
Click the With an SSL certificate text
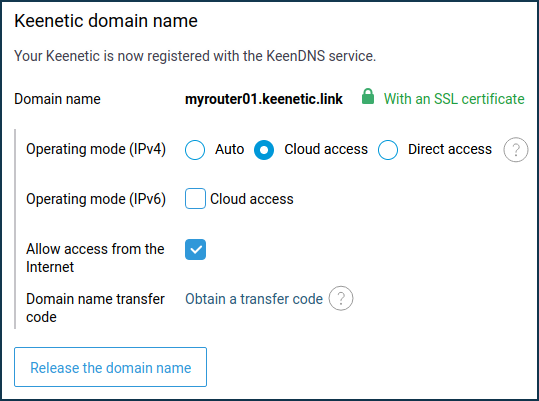(x=454, y=99)
